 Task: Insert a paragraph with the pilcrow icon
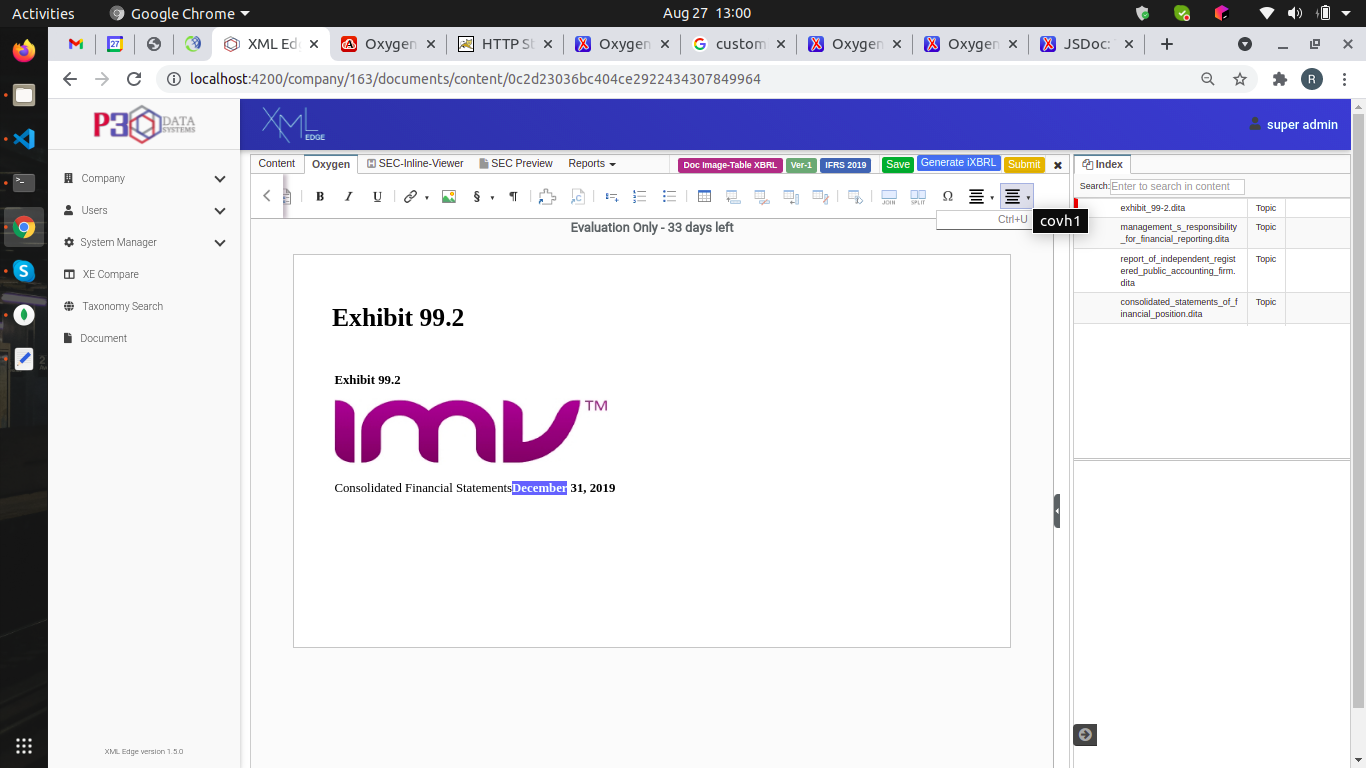(x=513, y=197)
